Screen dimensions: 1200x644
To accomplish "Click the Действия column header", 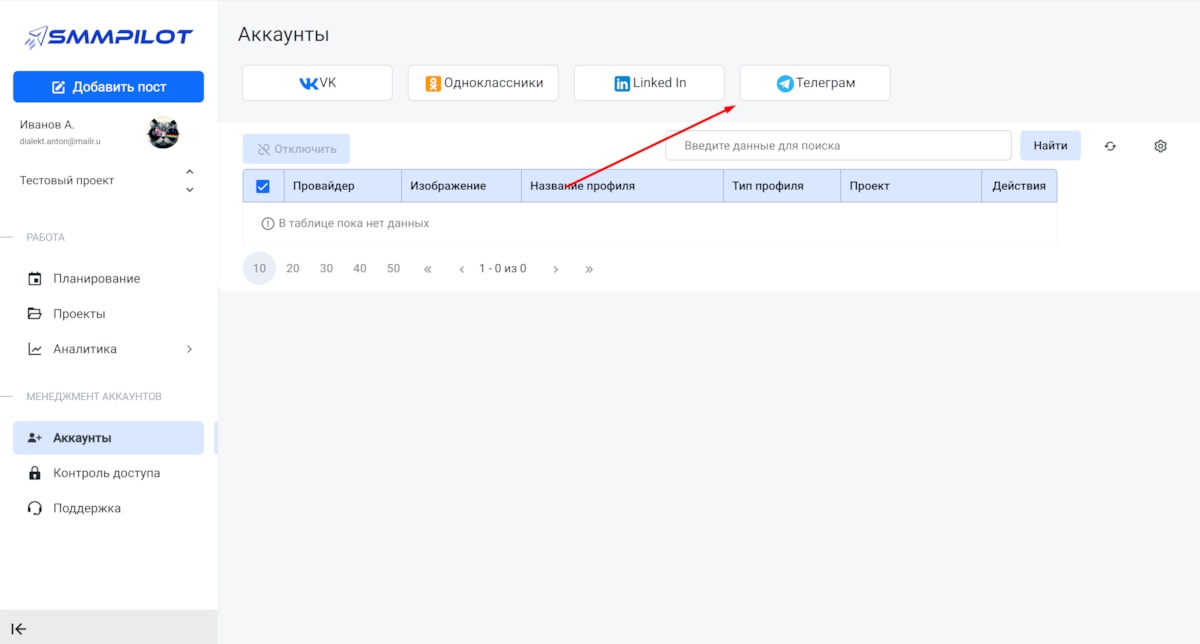I will point(1020,186).
